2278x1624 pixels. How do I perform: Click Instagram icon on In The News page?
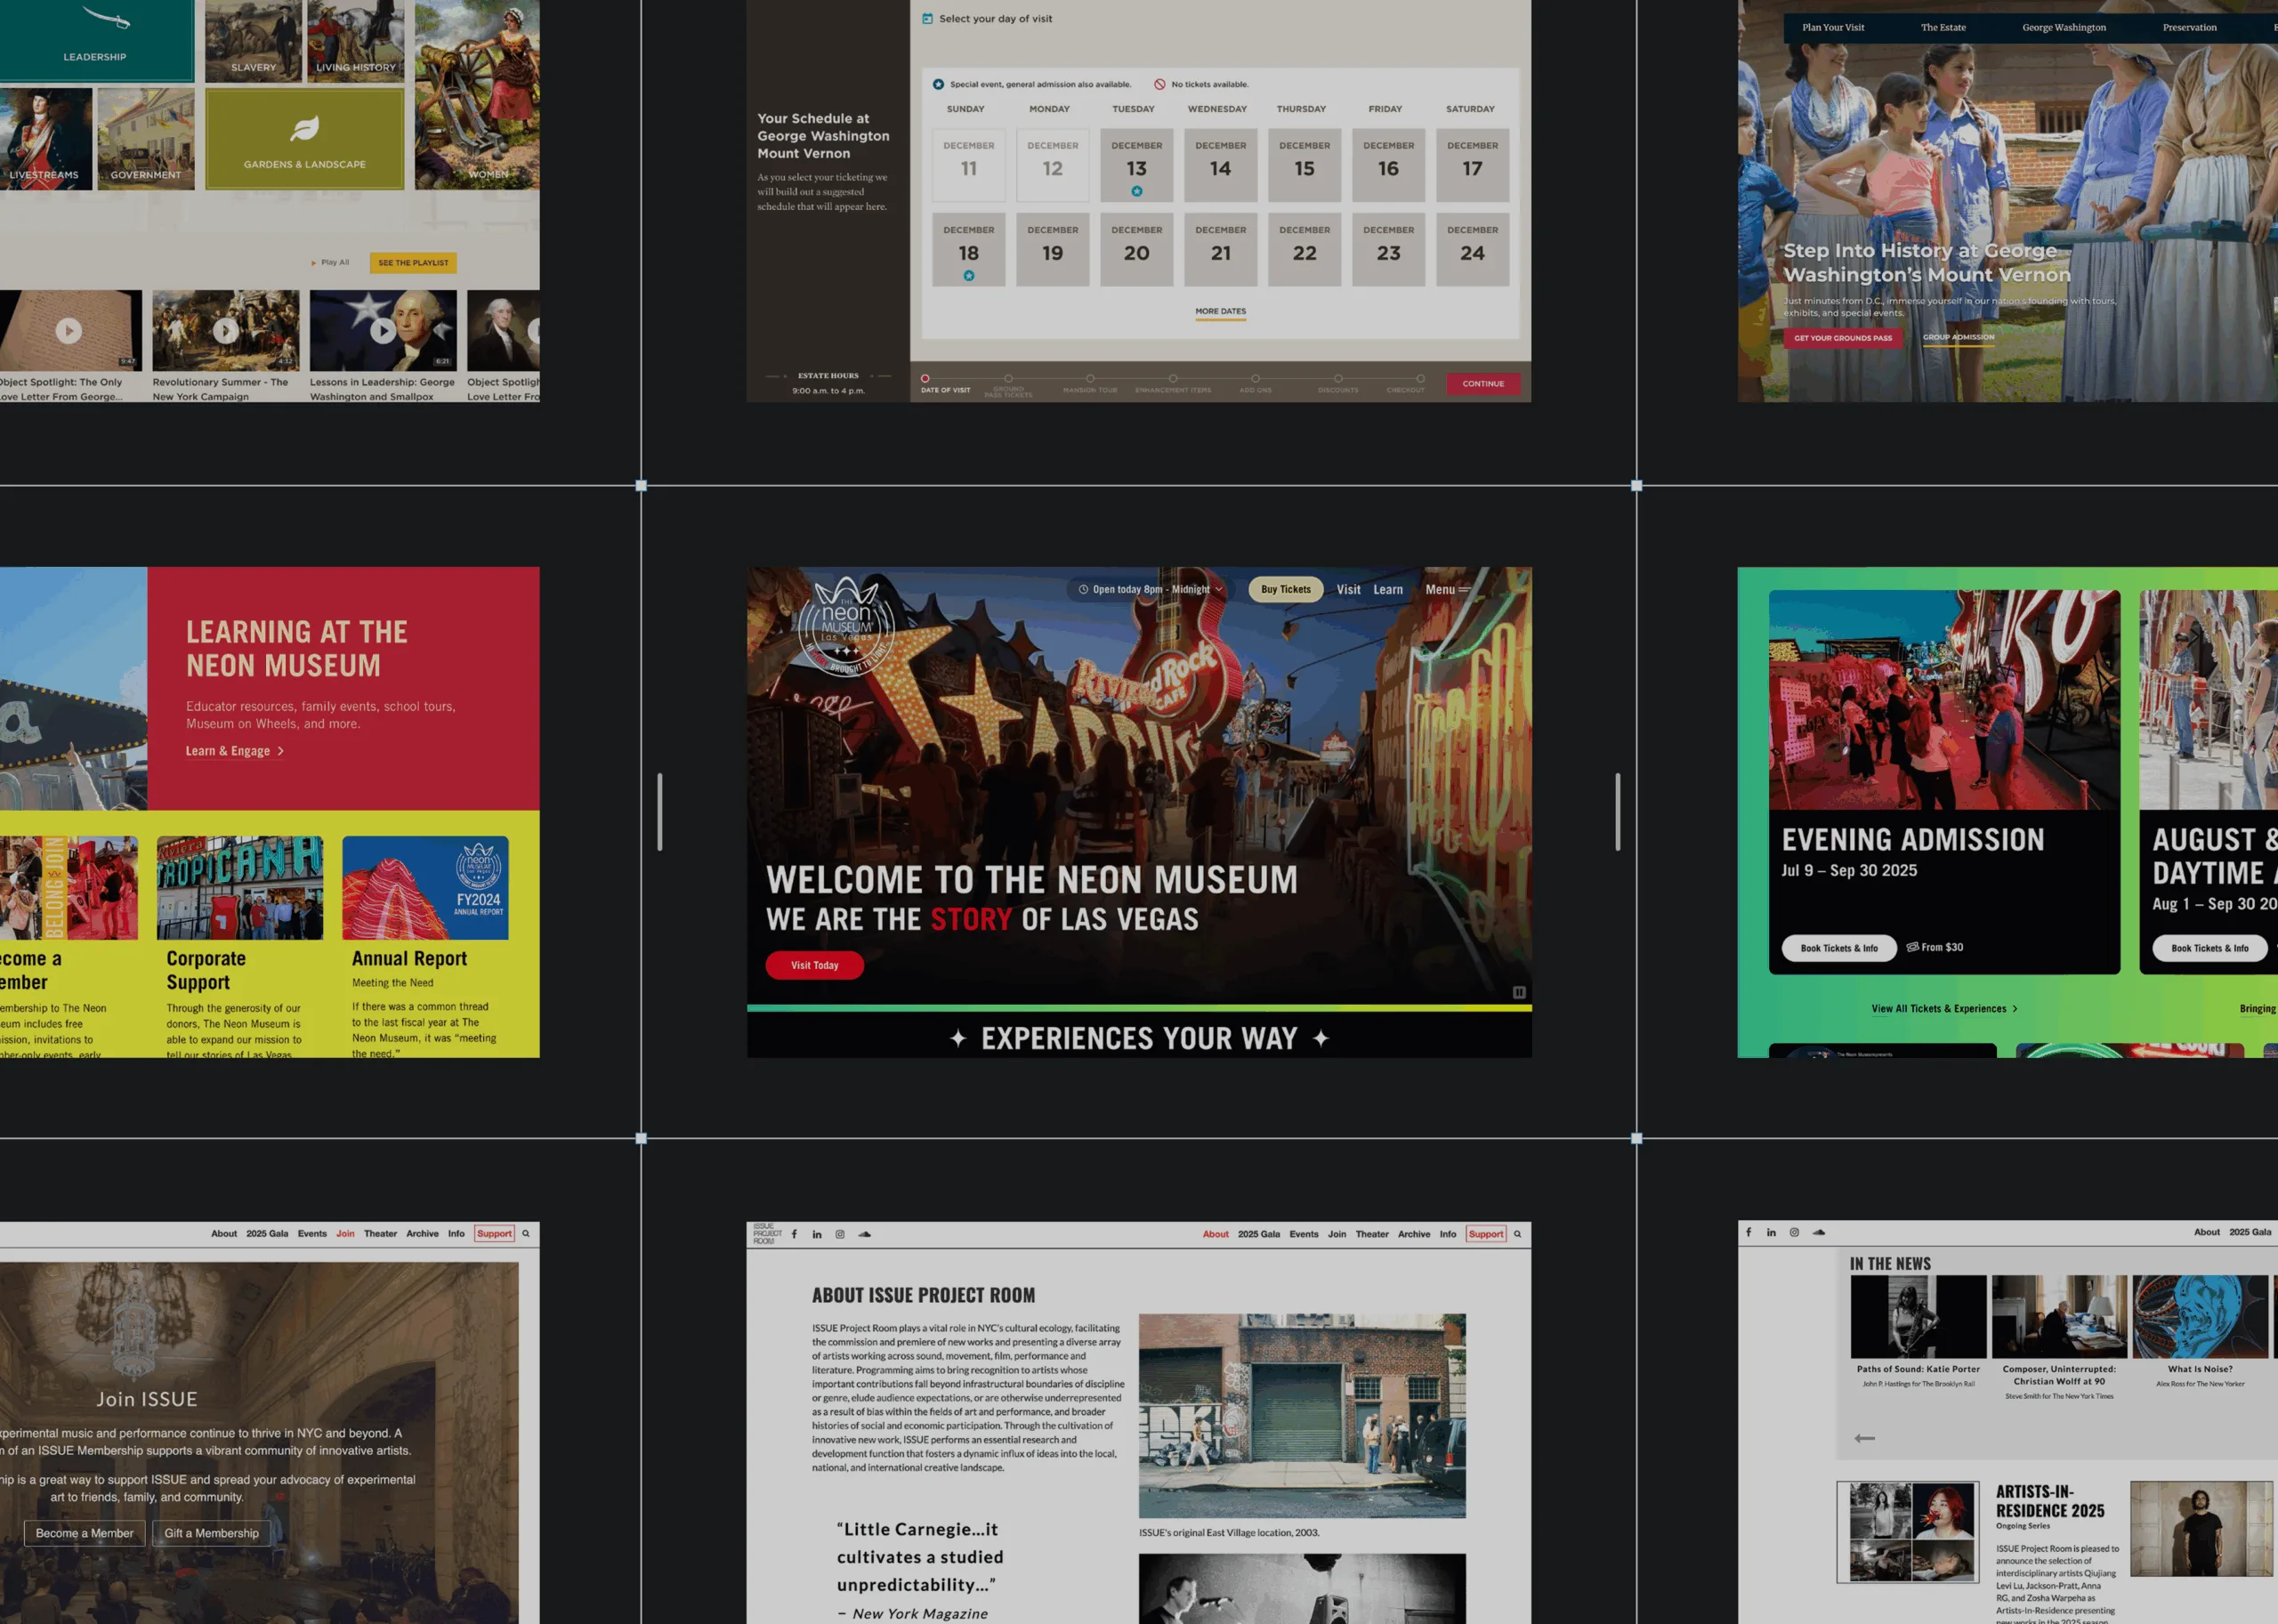(1794, 1232)
